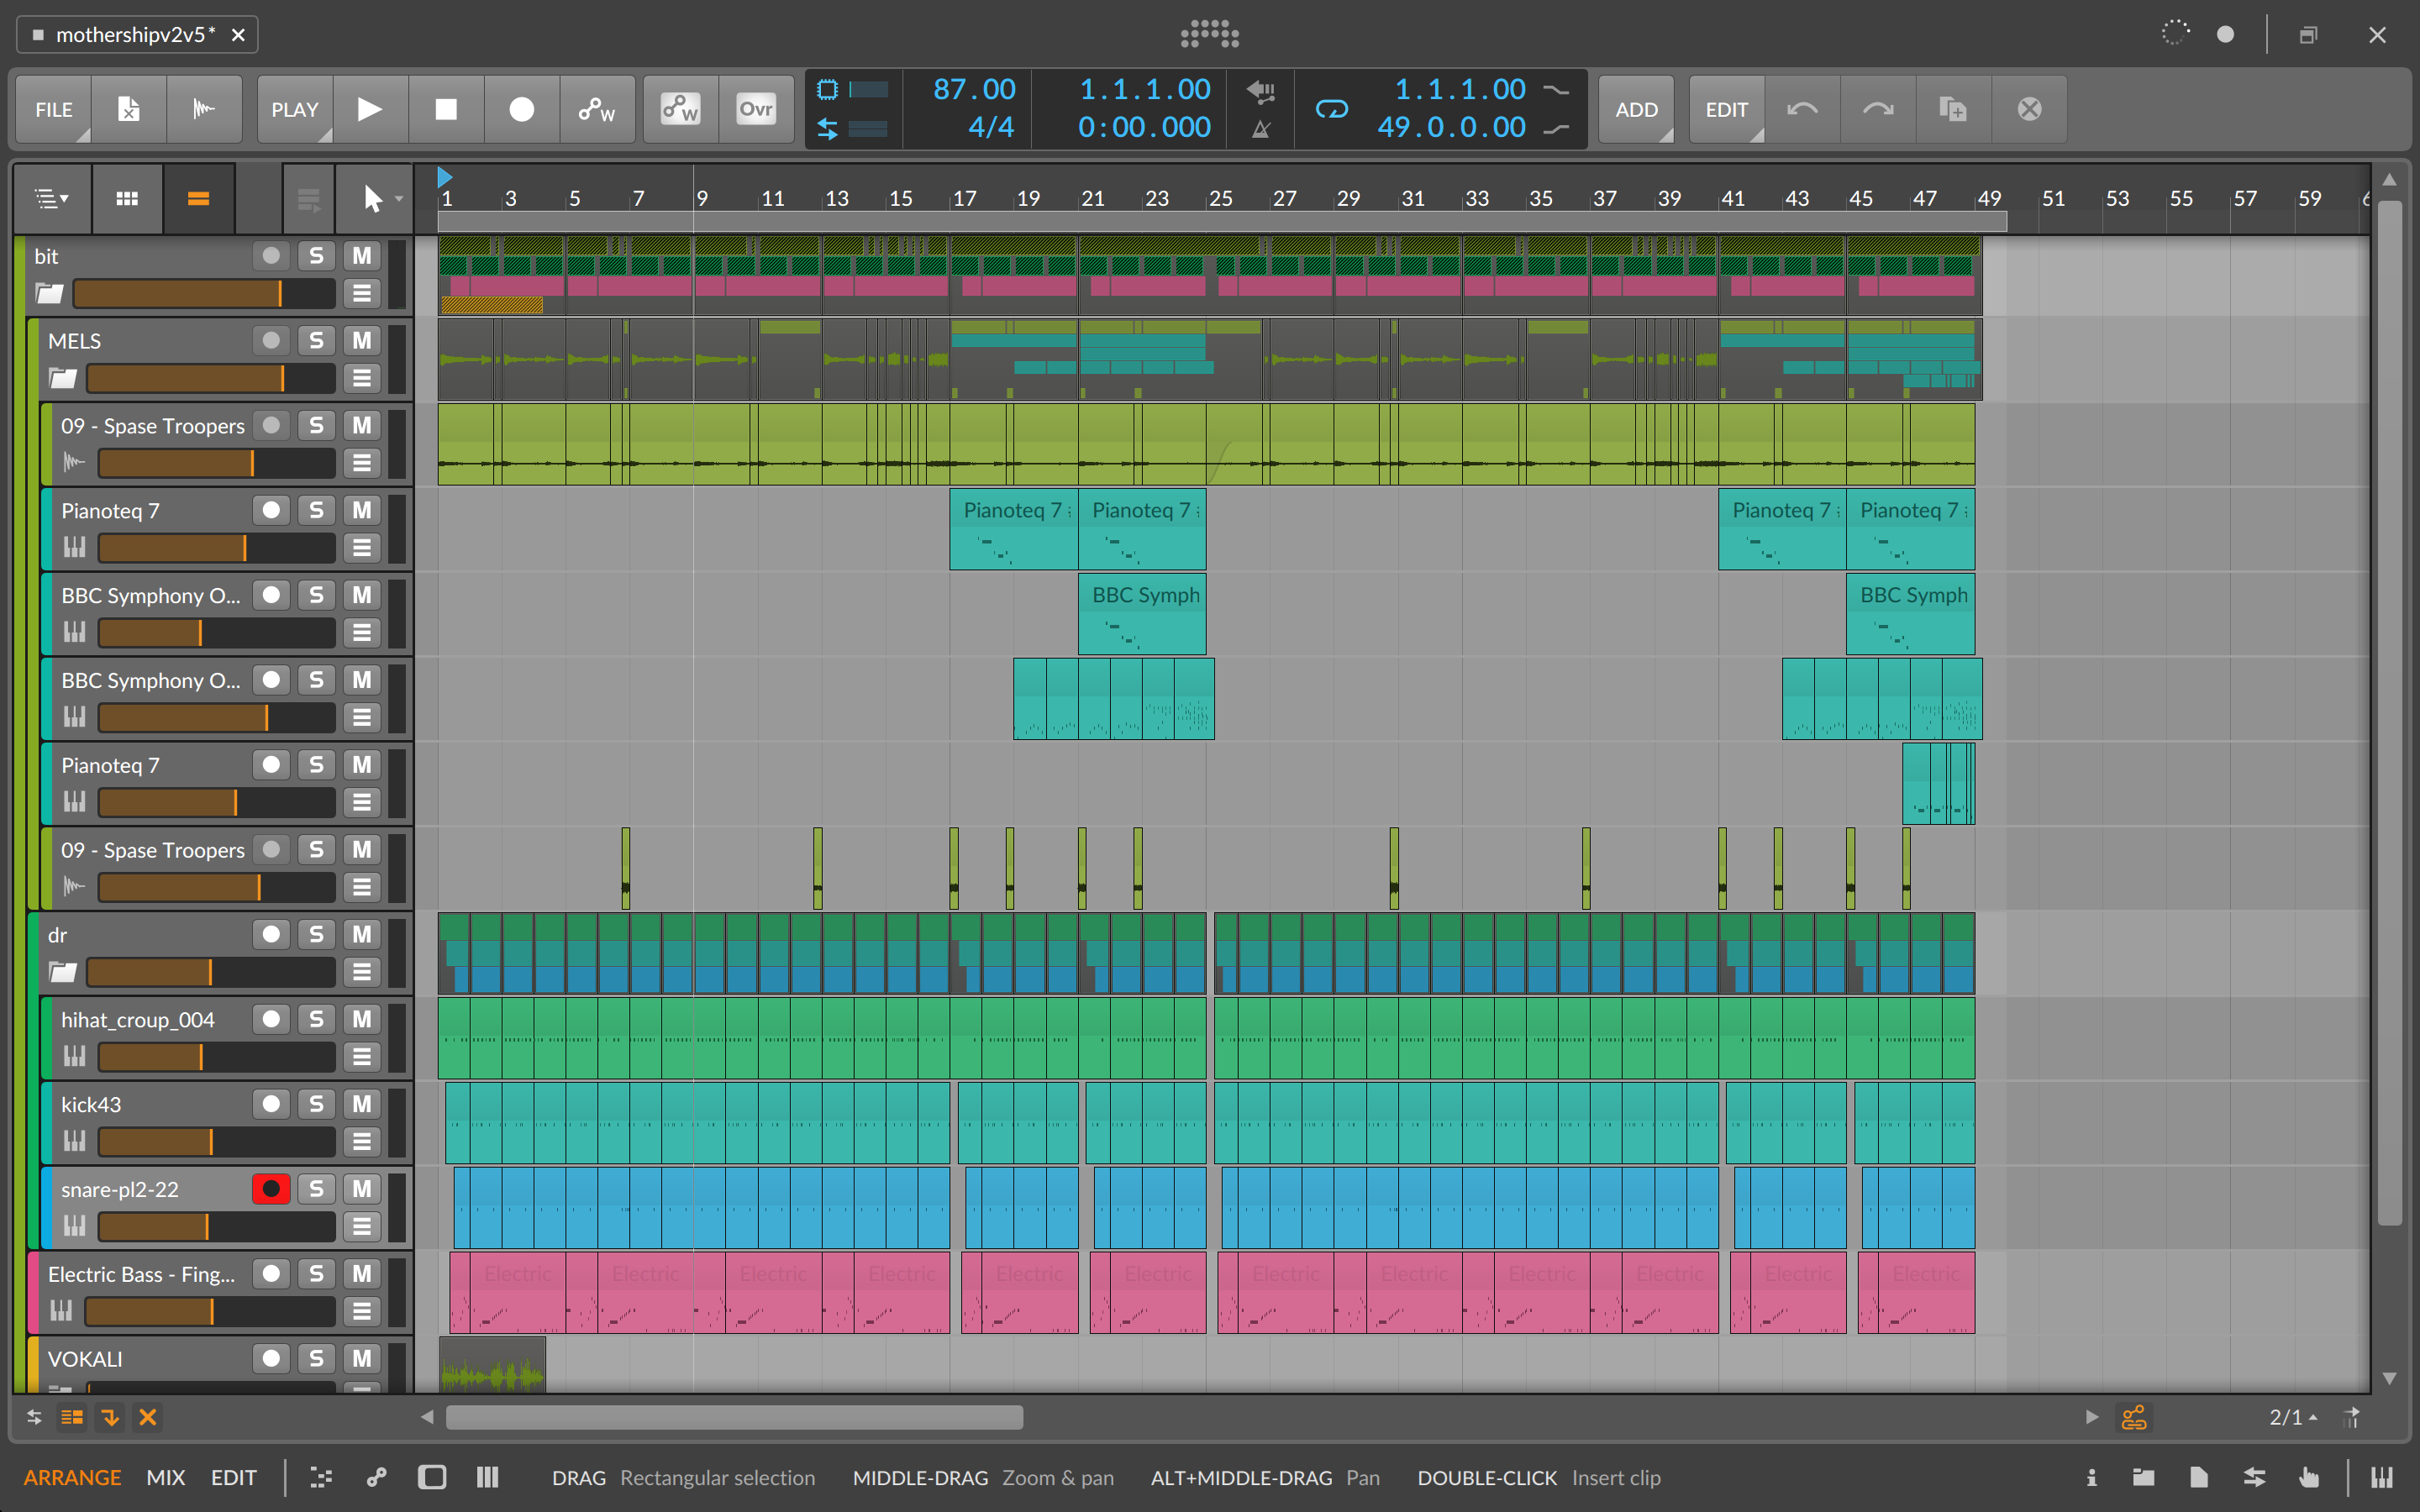Screen dimensions: 2420x1512
Task: Toggle the orange arrow icon below tracks
Action: click(x=110, y=1417)
